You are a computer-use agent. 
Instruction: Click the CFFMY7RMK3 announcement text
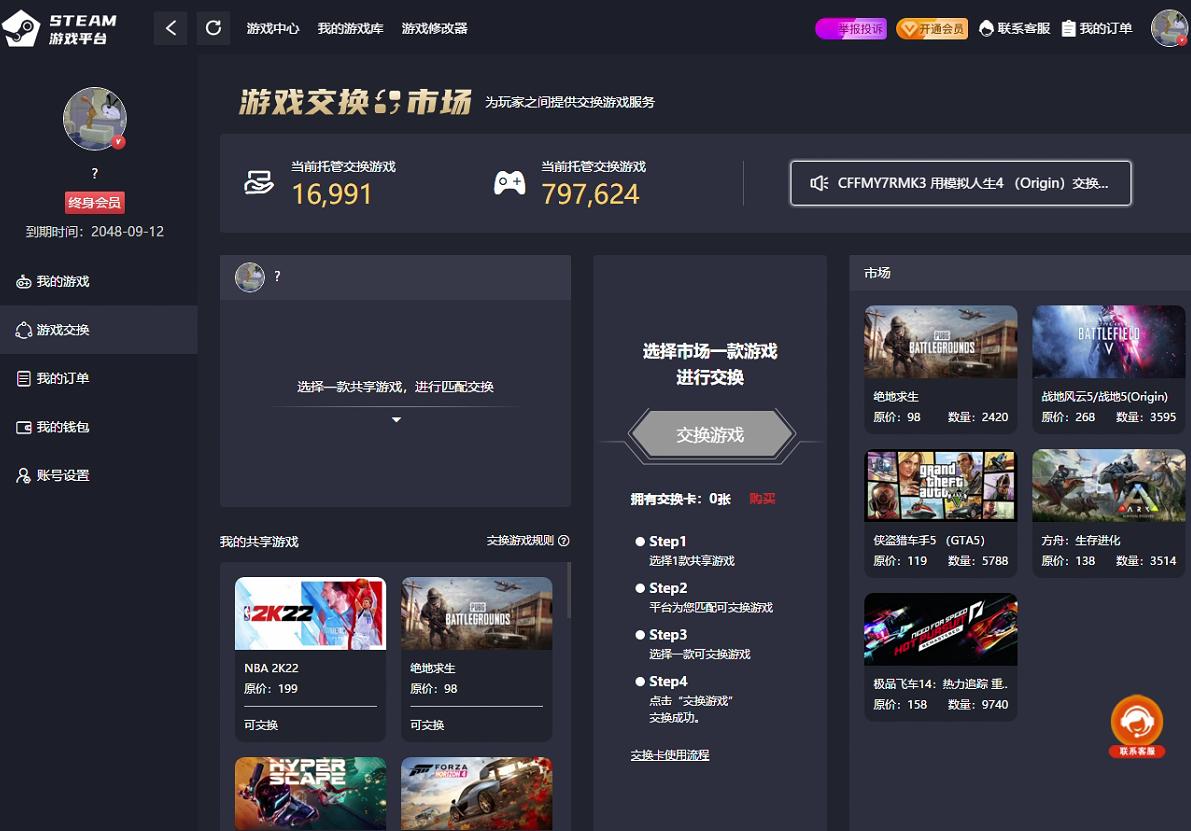(x=972, y=183)
